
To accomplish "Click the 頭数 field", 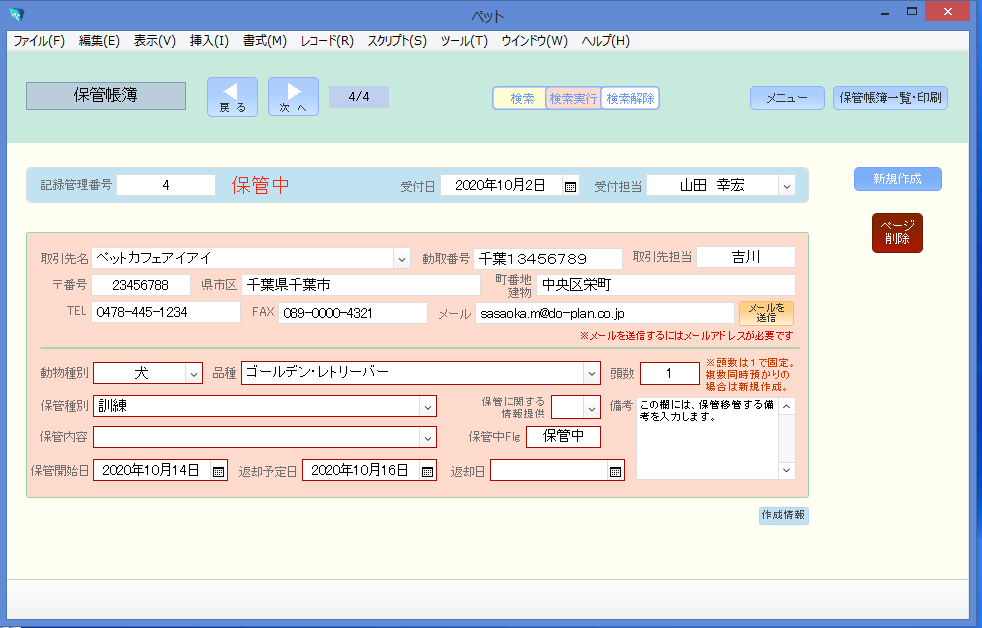I will (x=669, y=374).
